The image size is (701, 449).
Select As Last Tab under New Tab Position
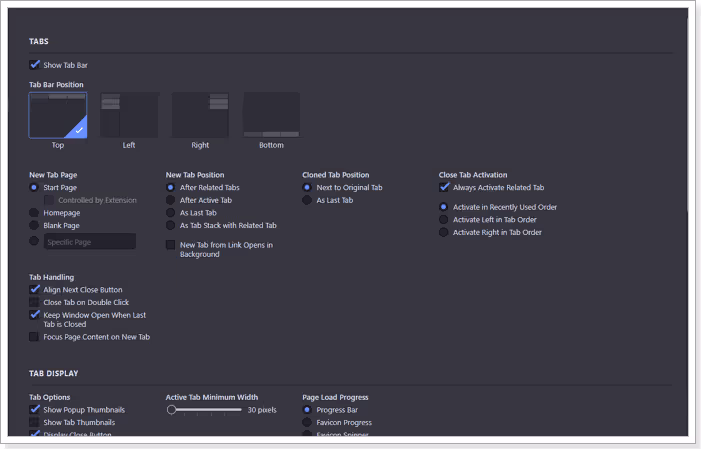tap(170, 212)
